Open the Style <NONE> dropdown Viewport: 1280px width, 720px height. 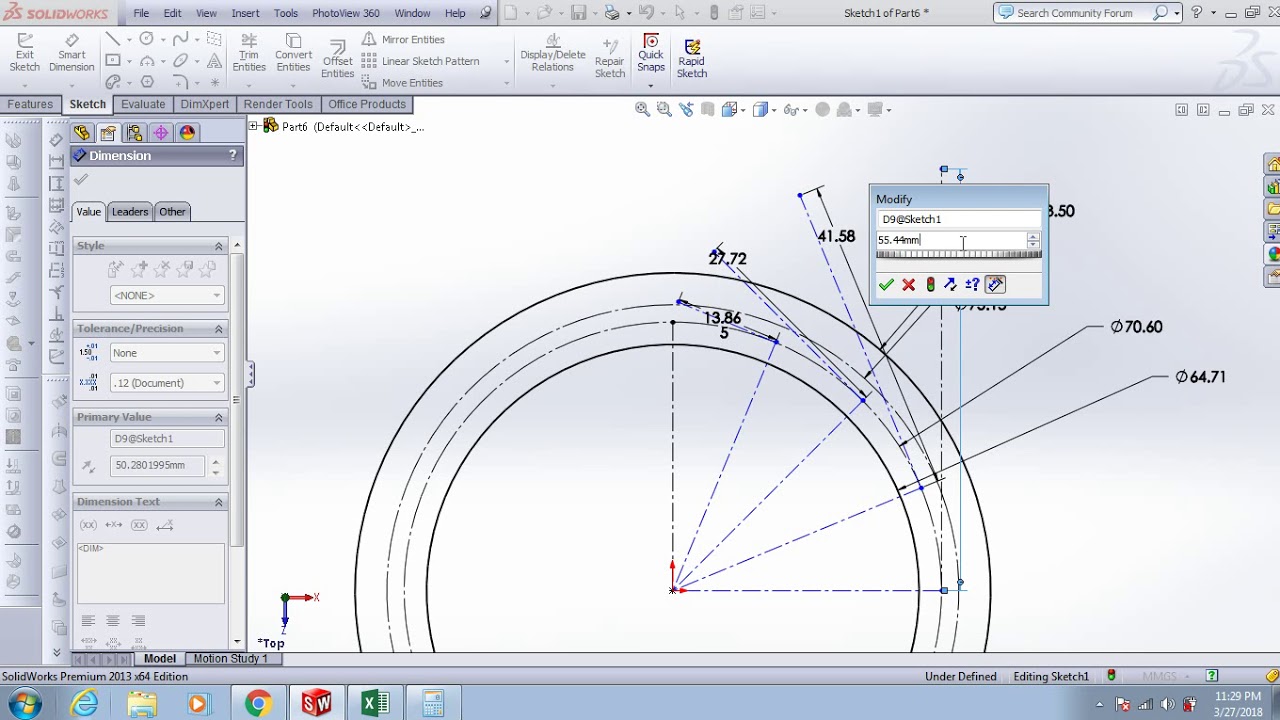tap(167, 295)
